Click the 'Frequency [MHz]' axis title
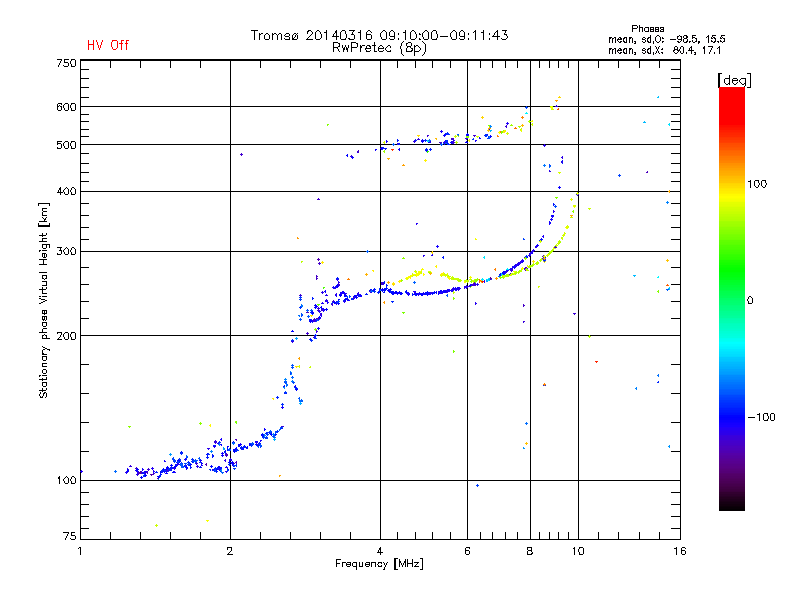800x600 pixels. point(379,564)
